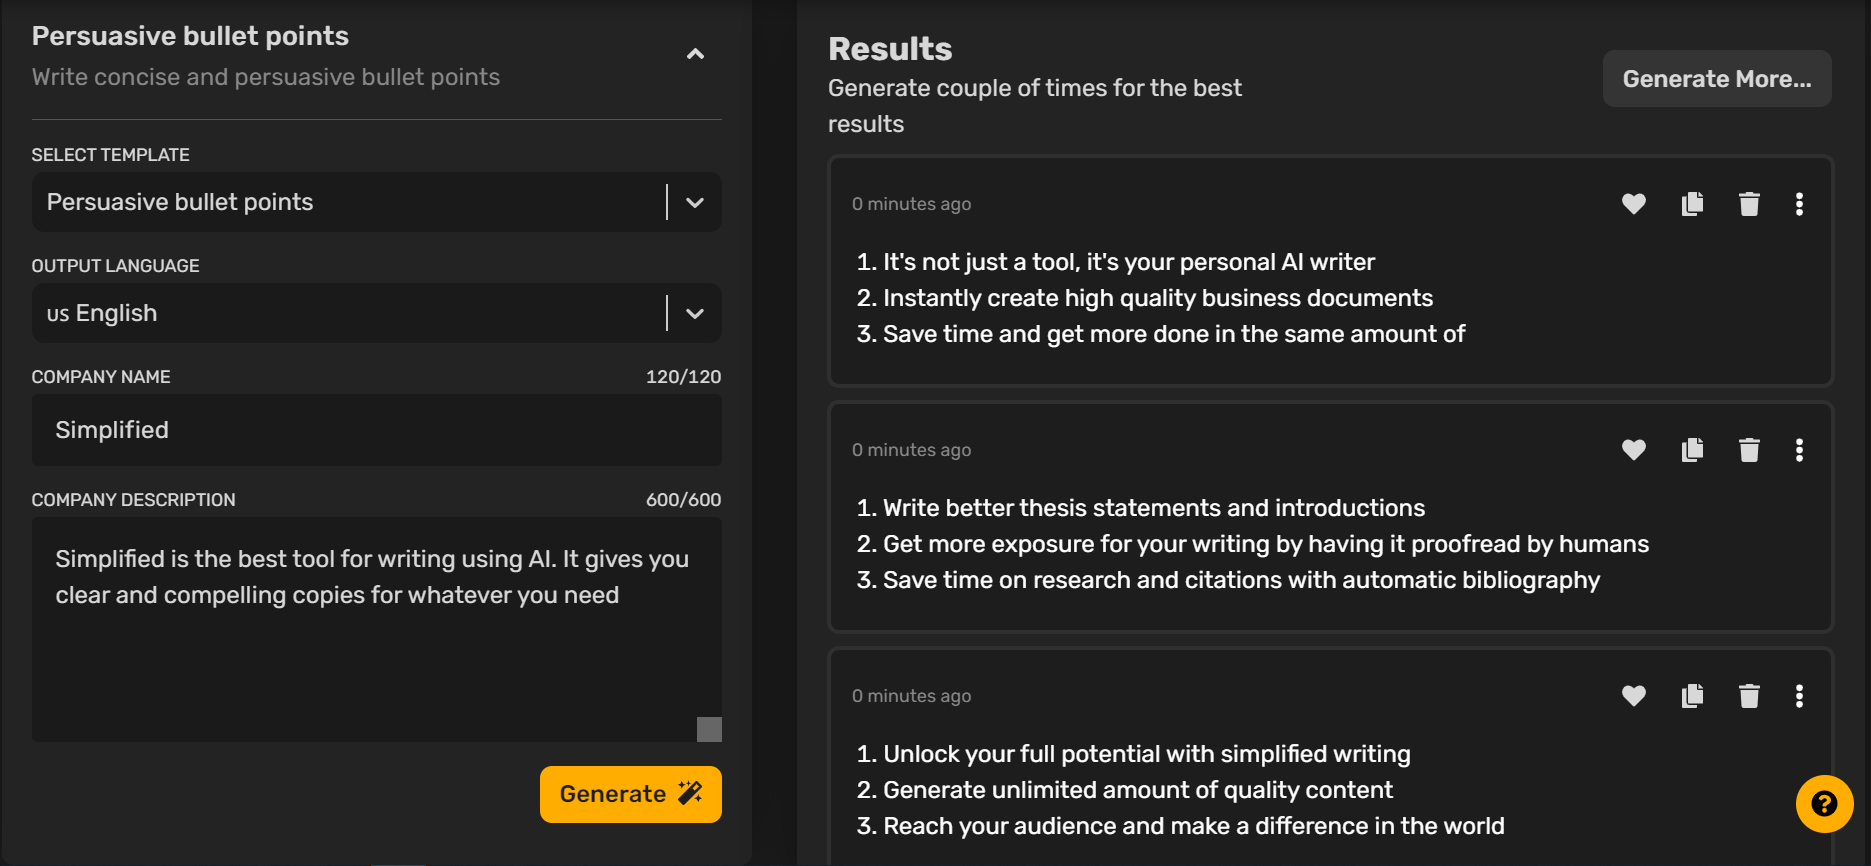Screen dimensions: 1871x866
Task: Click the Generate button
Action: [631, 794]
